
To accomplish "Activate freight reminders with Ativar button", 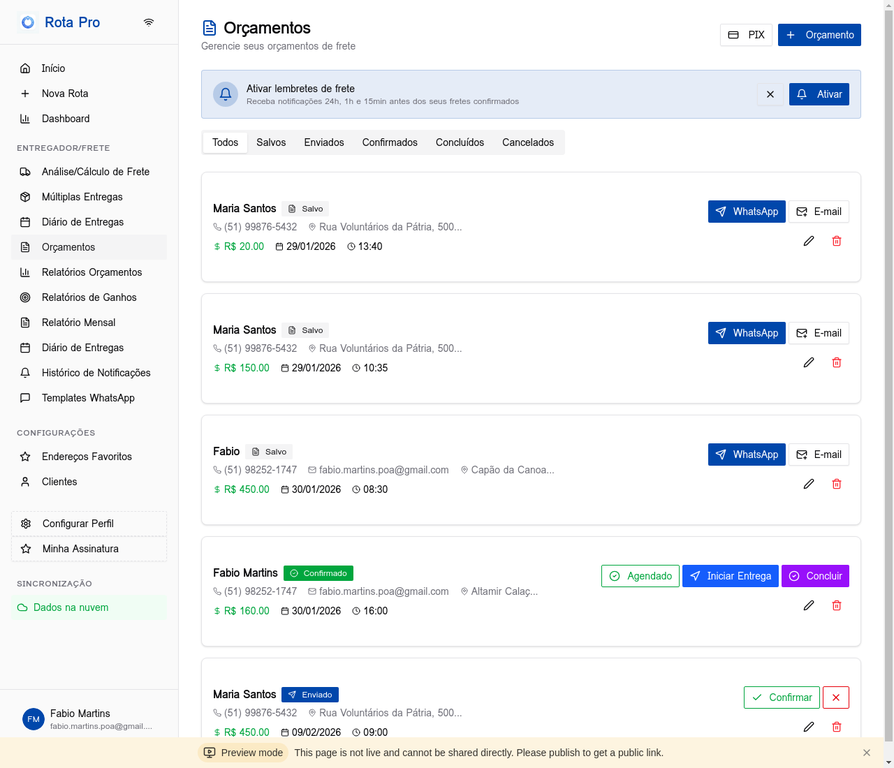I will tap(818, 94).
